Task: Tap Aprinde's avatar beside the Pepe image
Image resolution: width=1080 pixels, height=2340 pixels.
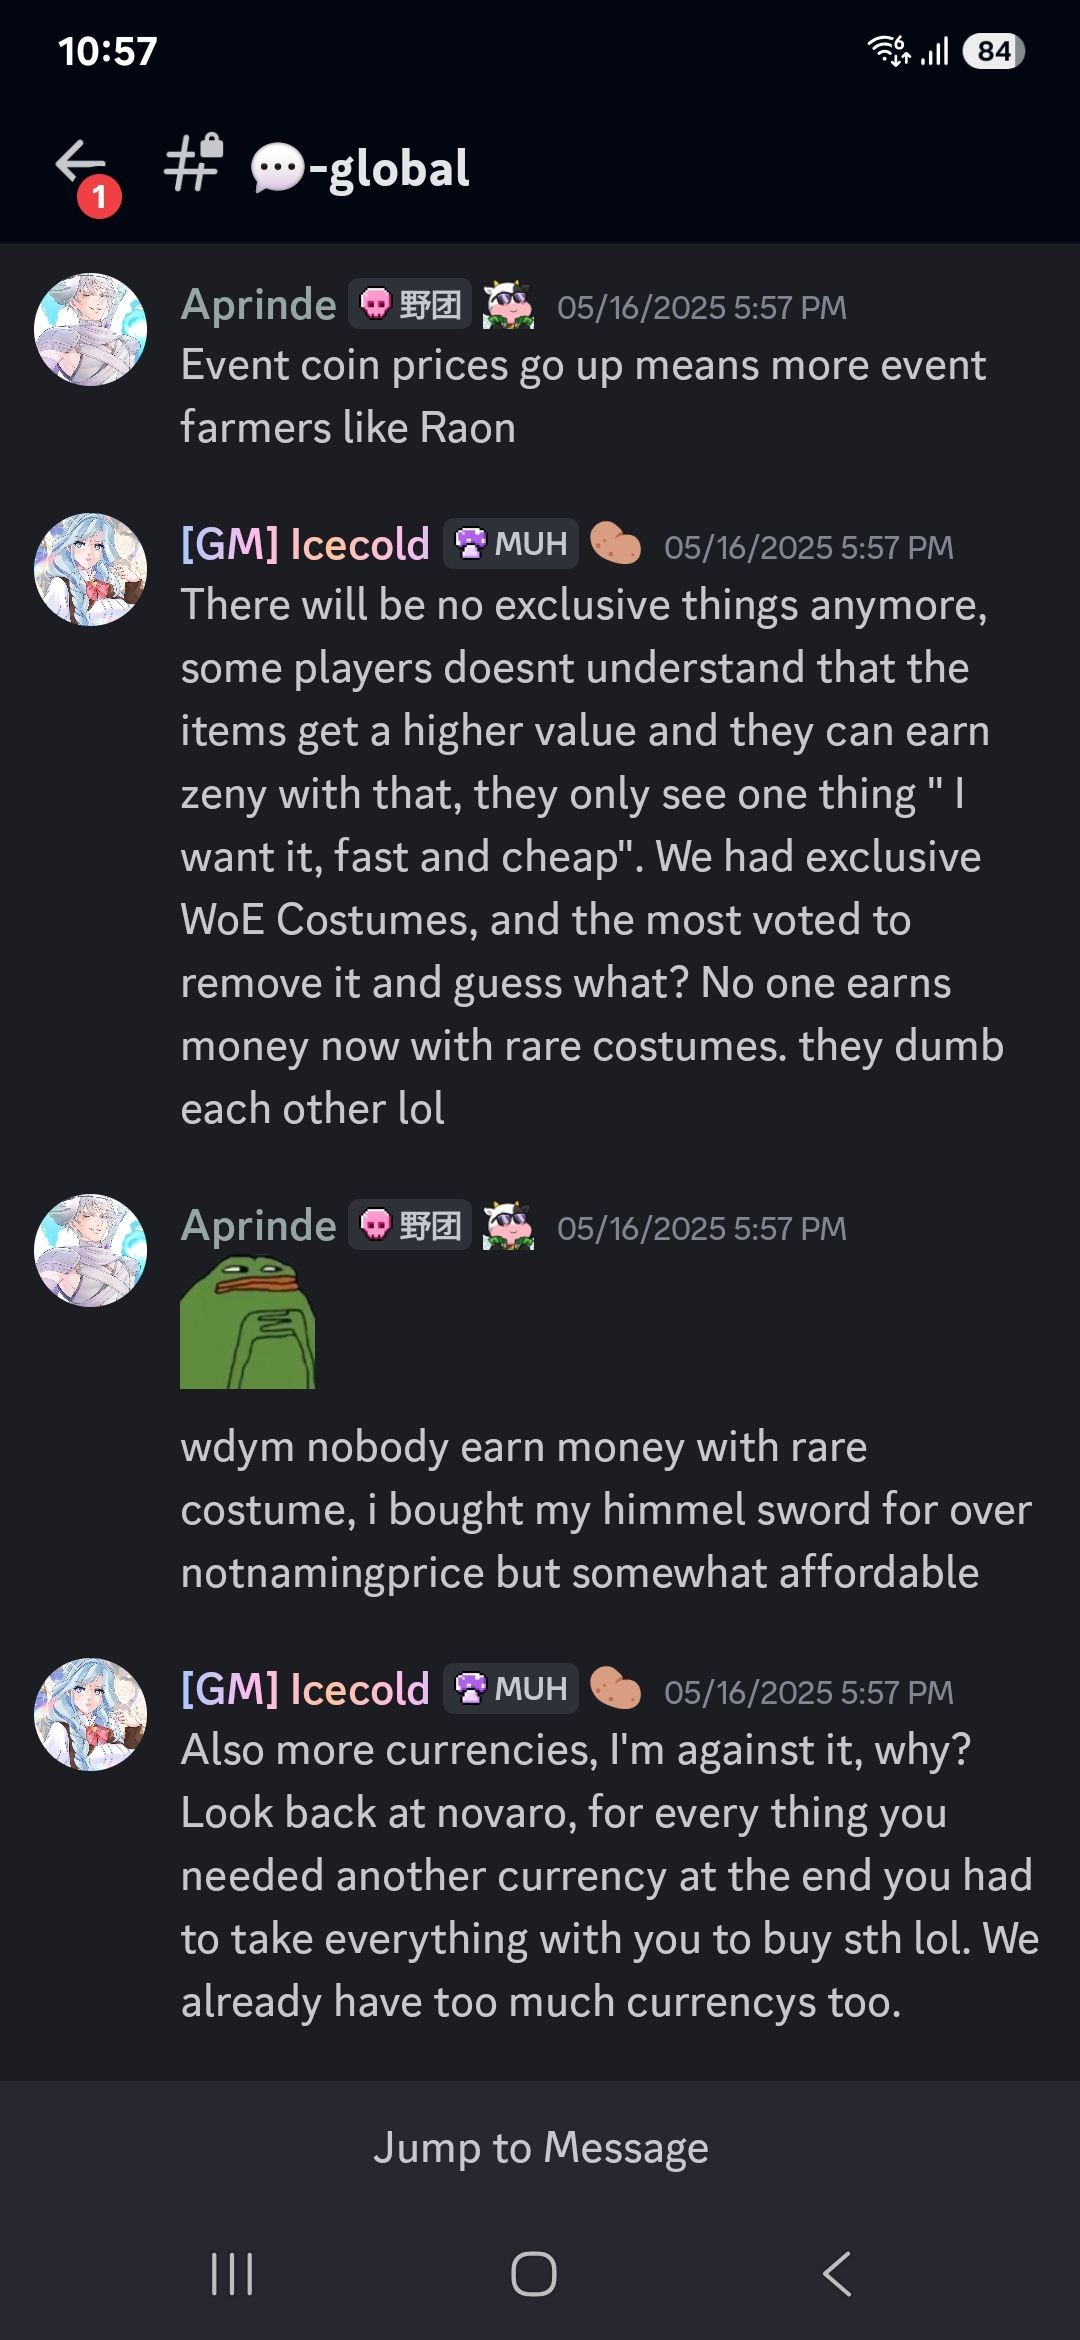Action: point(90,1250)
